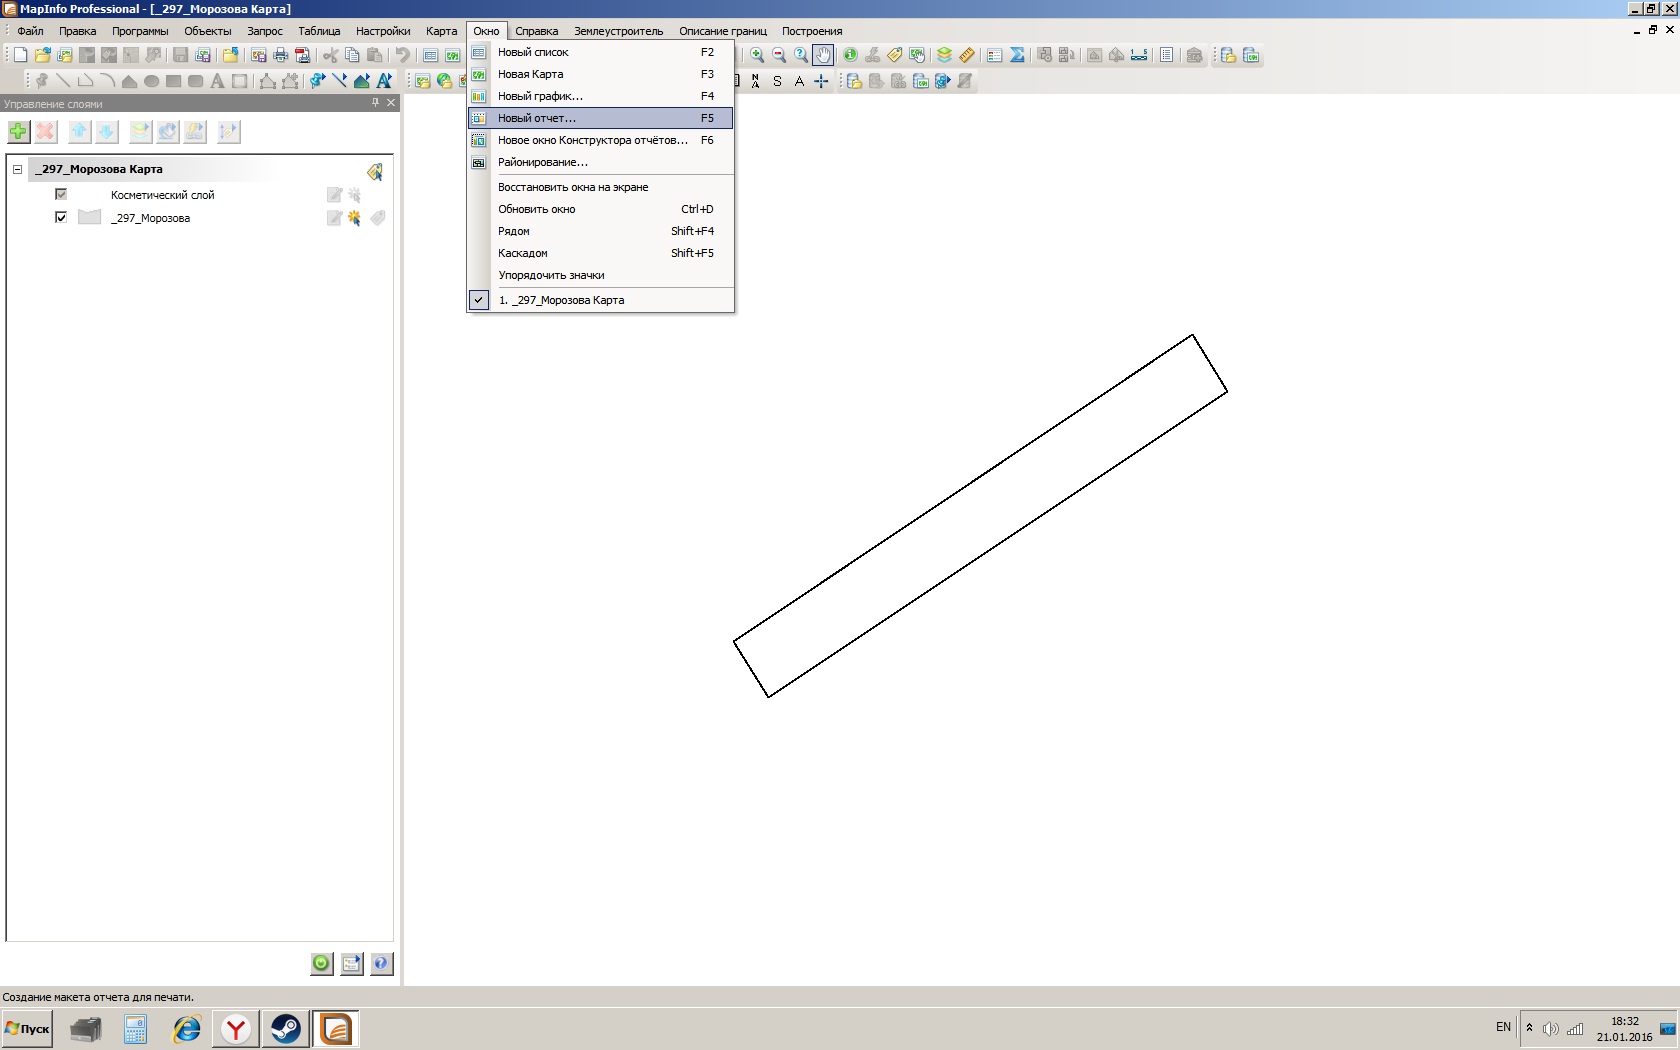The width and height of the screenshot is (1680, 1050).
Task: Open the Таблица menu
Action: pyautogui.click(x=319, y=31)
